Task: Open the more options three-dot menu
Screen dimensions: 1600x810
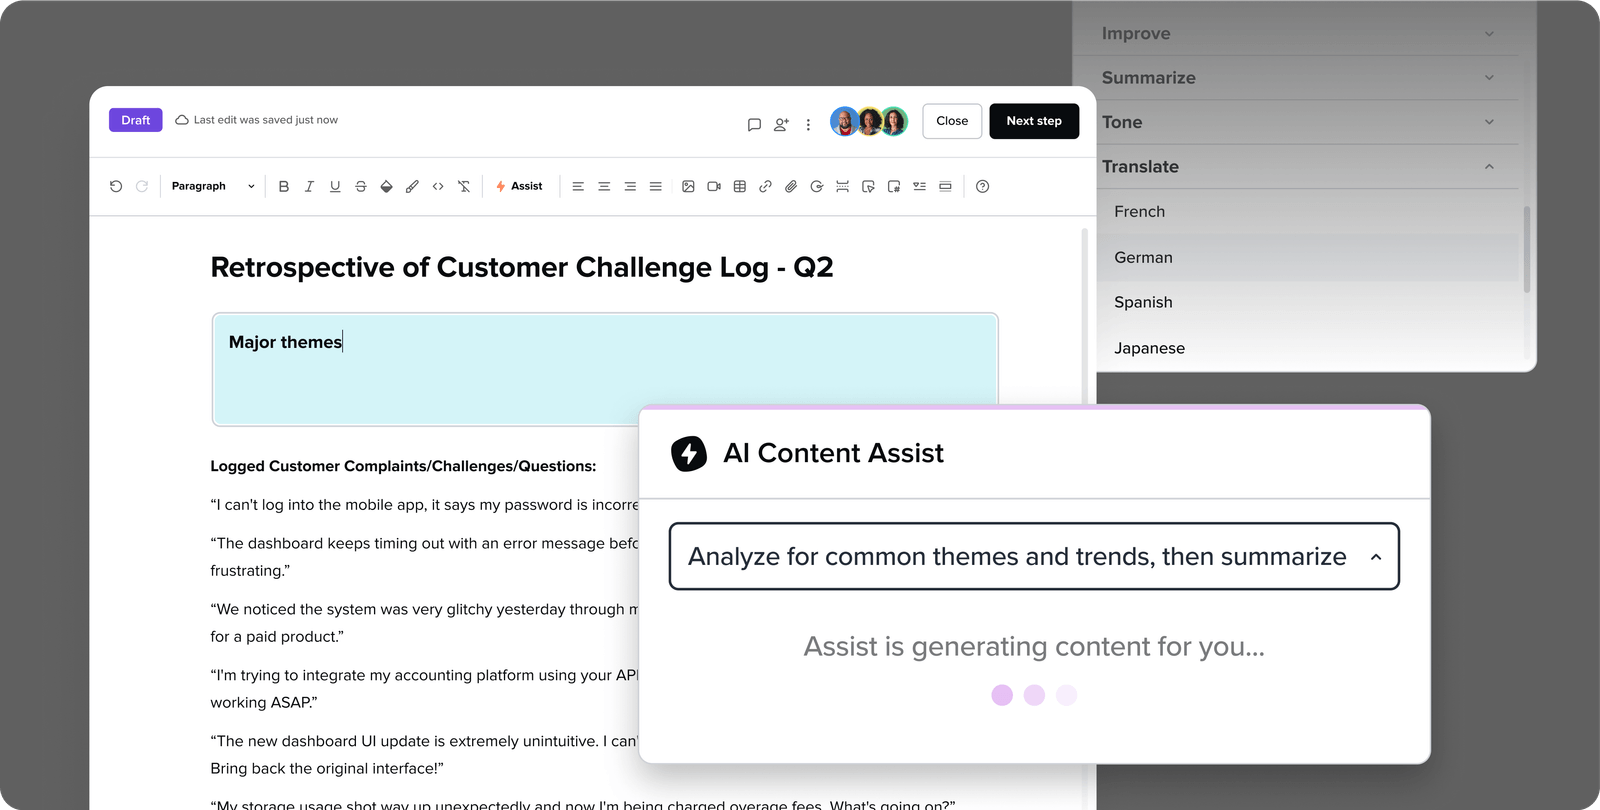Action: (x=808, y=124)
